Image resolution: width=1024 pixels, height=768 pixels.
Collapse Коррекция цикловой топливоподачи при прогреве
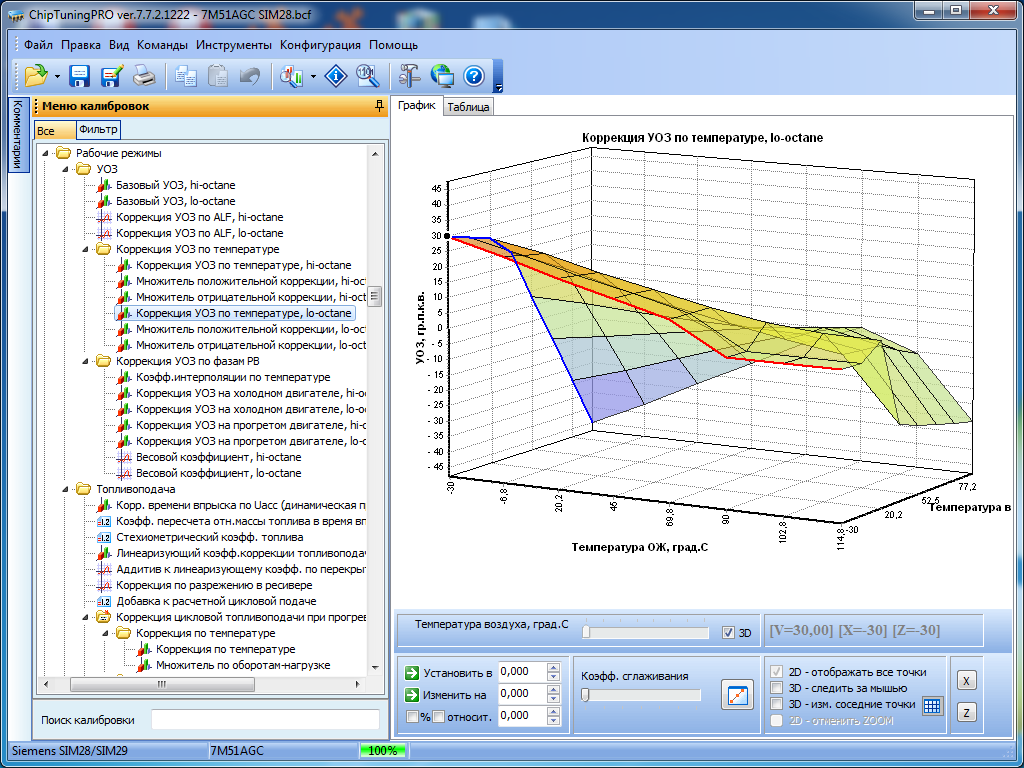pyautogui.click(x=86, y=617)
